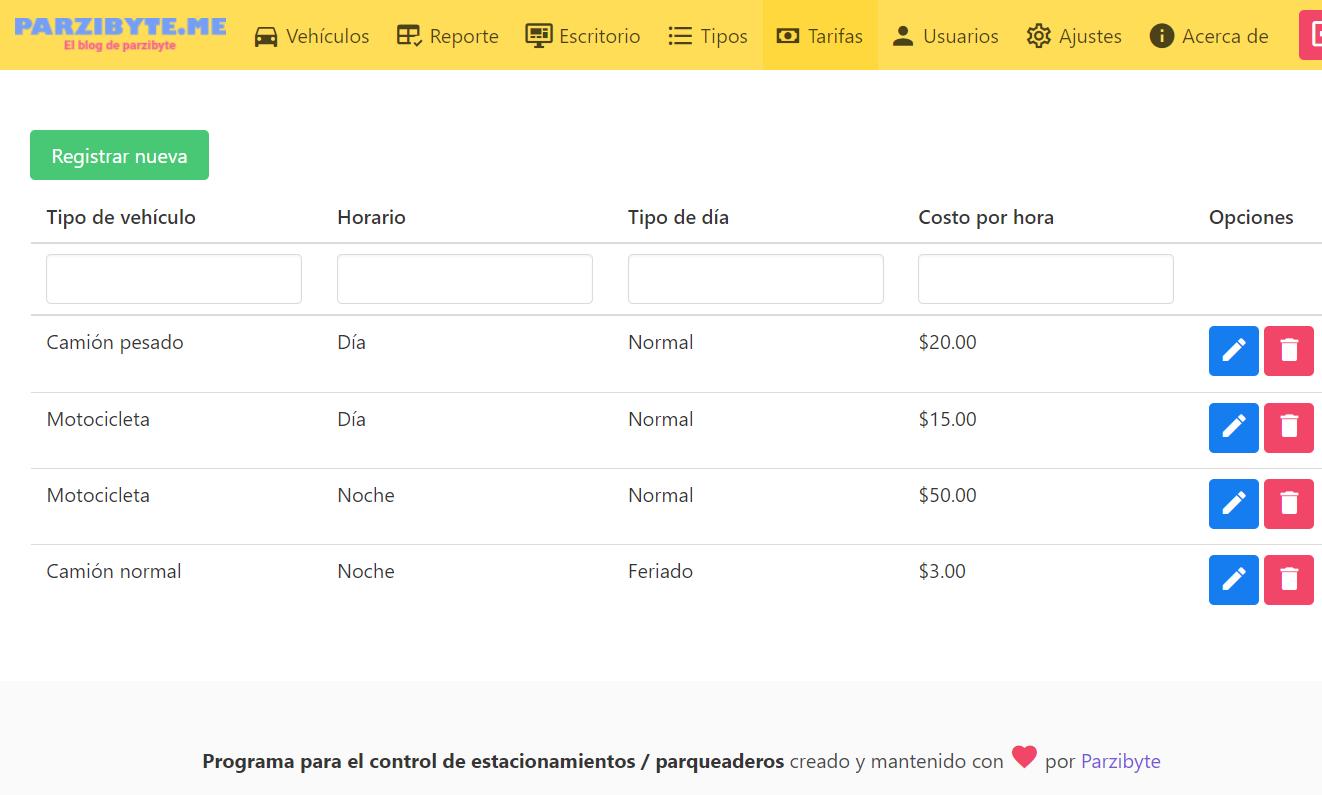Screen dimensions: 1322x795
Task: Navigate to Tipos
Action: pos(708,36)
